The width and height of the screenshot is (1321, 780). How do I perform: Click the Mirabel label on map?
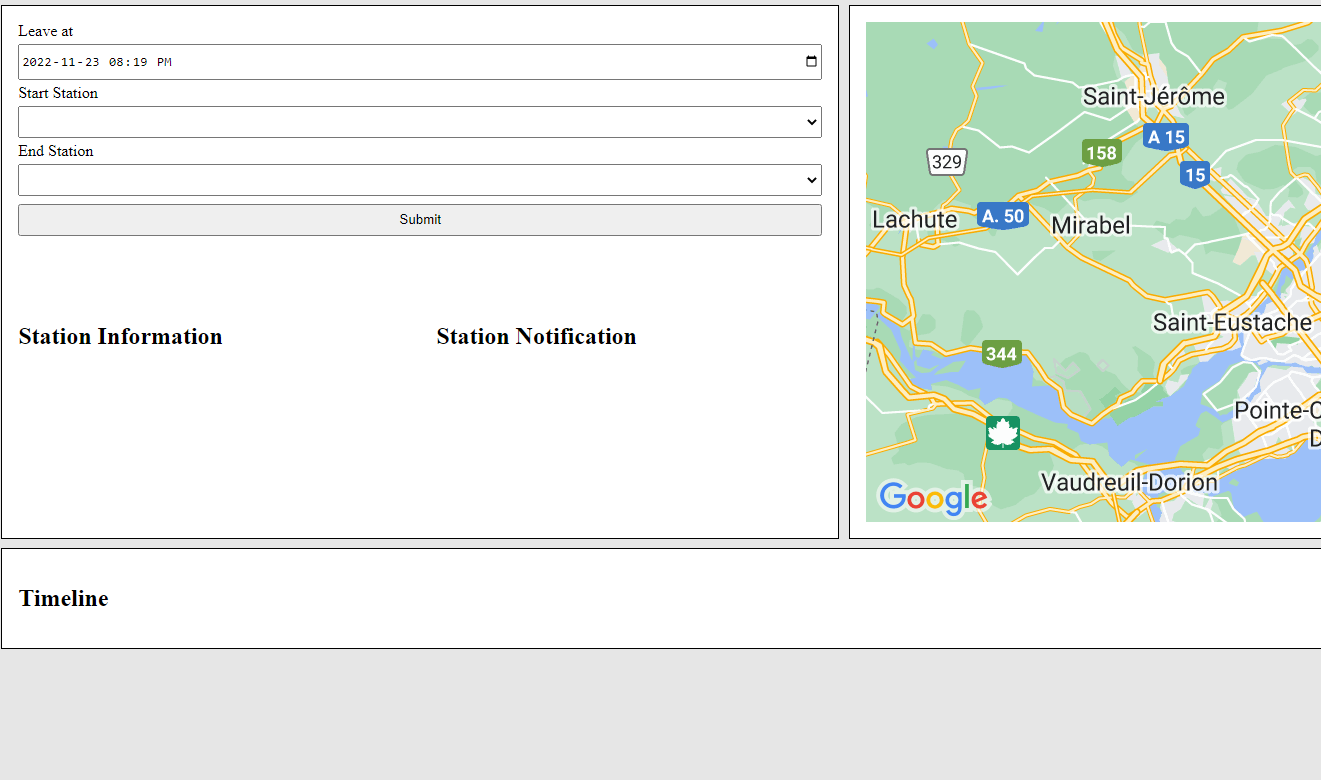1091,225
